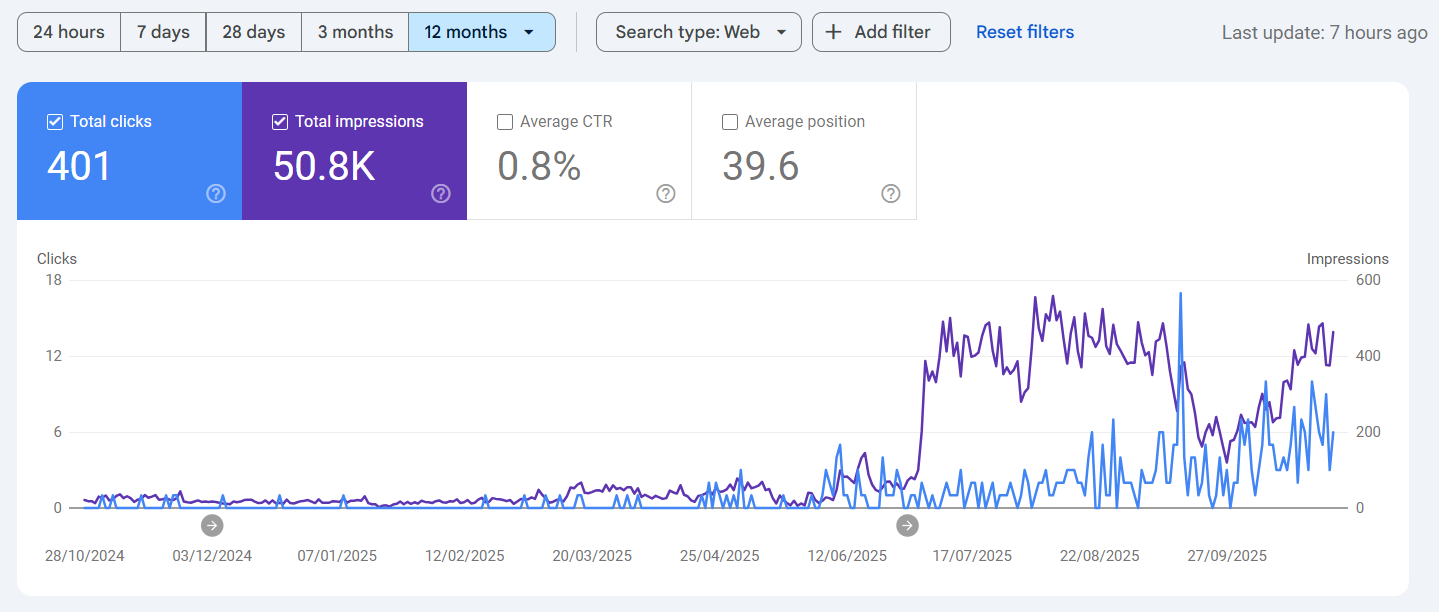Click the tallest impressions spike on the chart
Viewport: 1439px width, 612px height.
pyautogui.click(x=1052, y=297)
